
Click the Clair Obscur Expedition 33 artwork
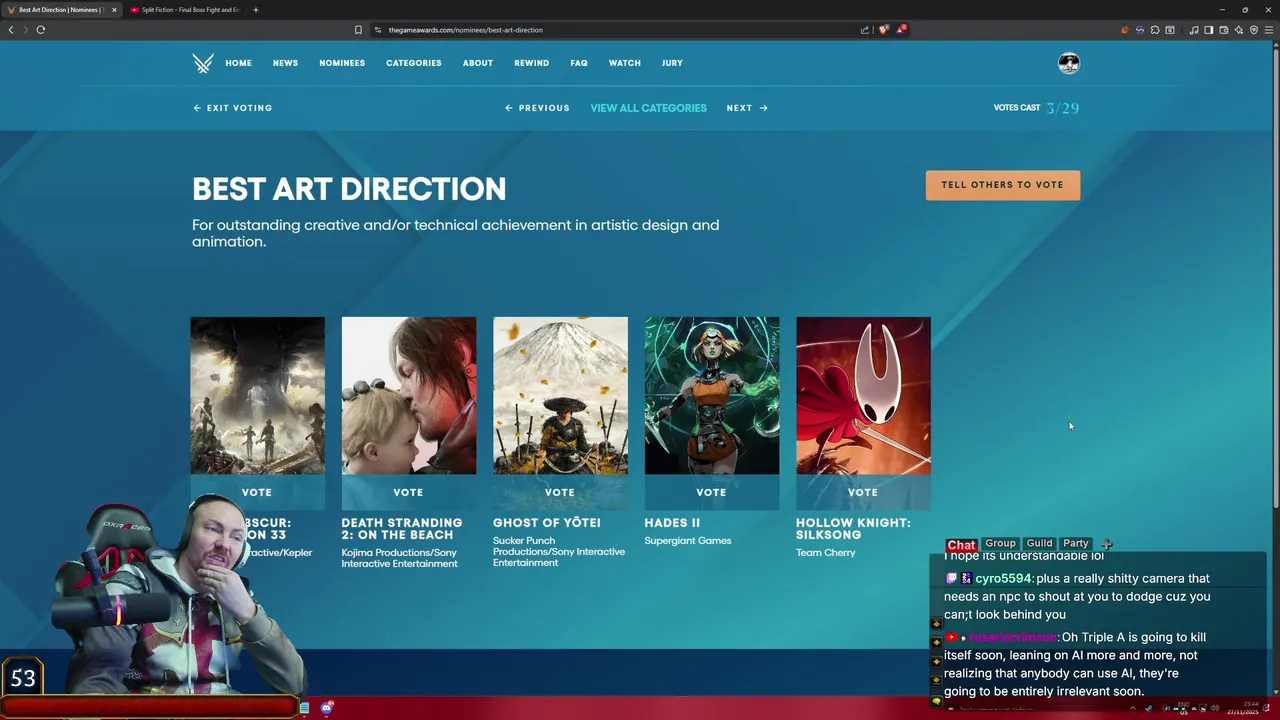coord(257,395)
